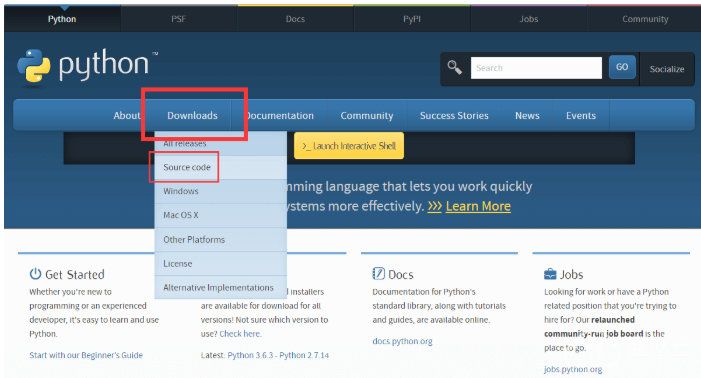Image resolution: width=701 pixels, height=378 pixels.
Task: Click the Docs section heading
Action: (401, 274)
